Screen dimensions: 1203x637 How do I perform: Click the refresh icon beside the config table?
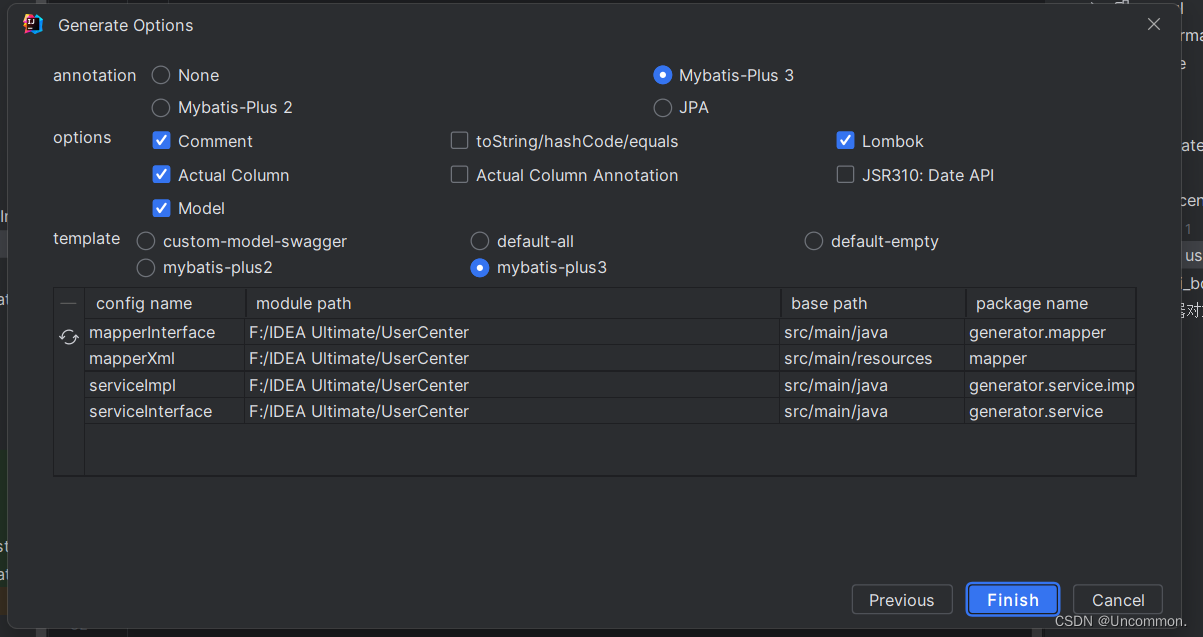click(69, 337)
